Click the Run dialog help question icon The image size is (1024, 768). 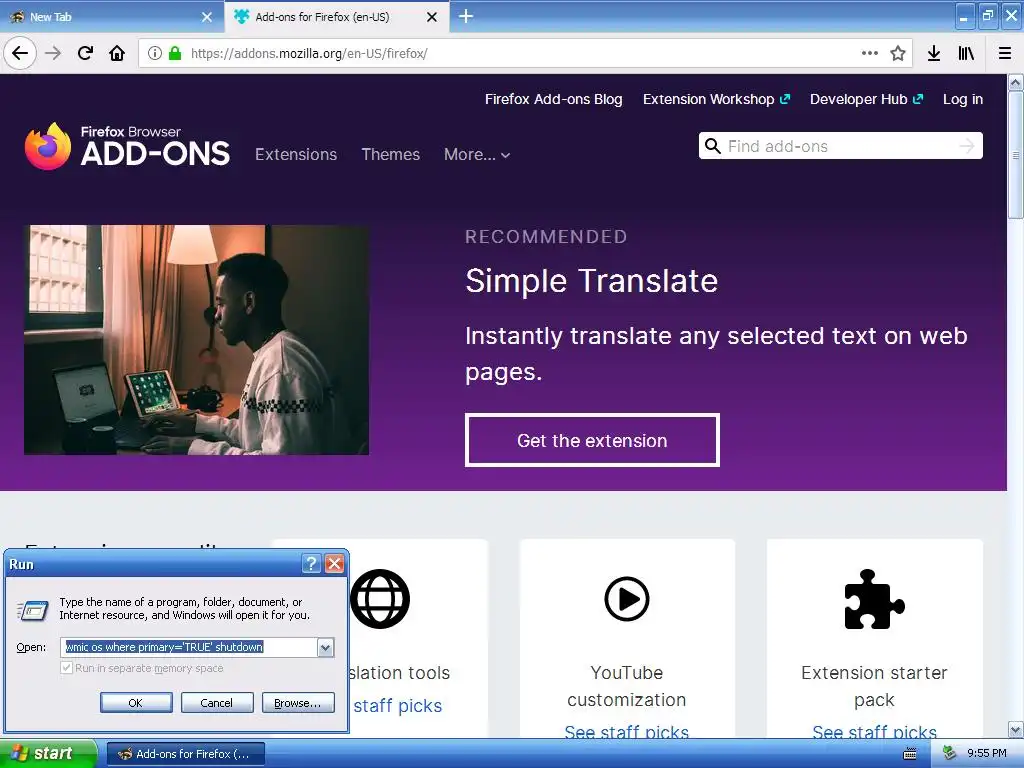pos(312,564)
